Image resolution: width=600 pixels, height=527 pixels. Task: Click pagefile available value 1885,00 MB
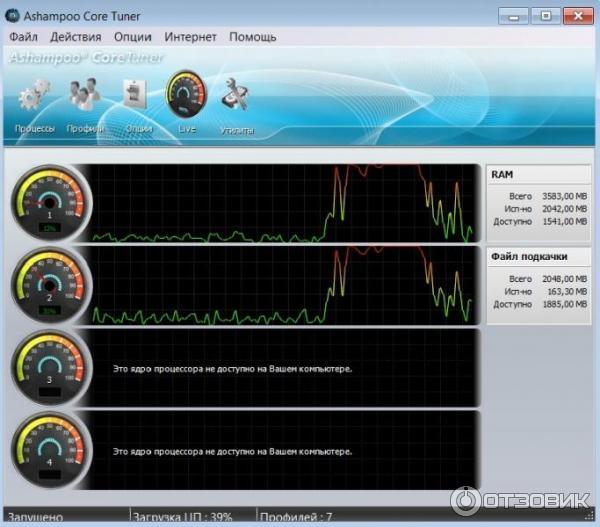(x=564, y=304)
